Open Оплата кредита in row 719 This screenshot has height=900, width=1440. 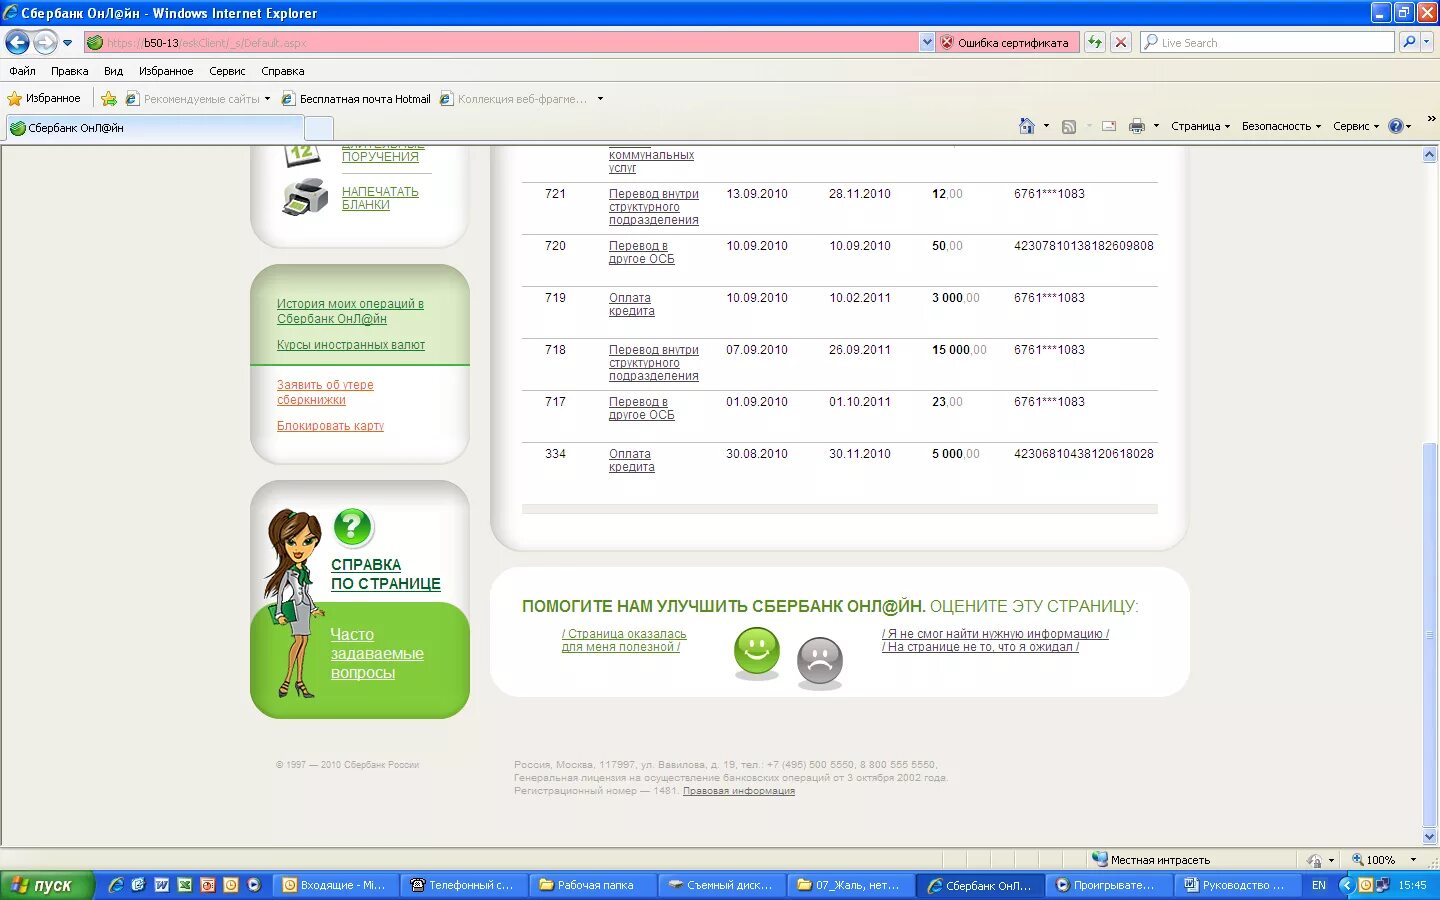click(x=632, y=304)
